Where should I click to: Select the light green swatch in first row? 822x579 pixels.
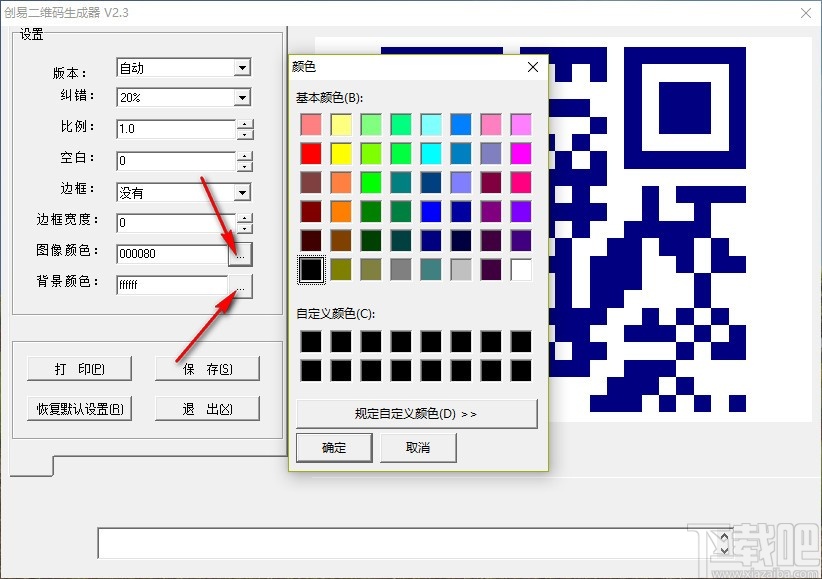(x=371, y=125)
